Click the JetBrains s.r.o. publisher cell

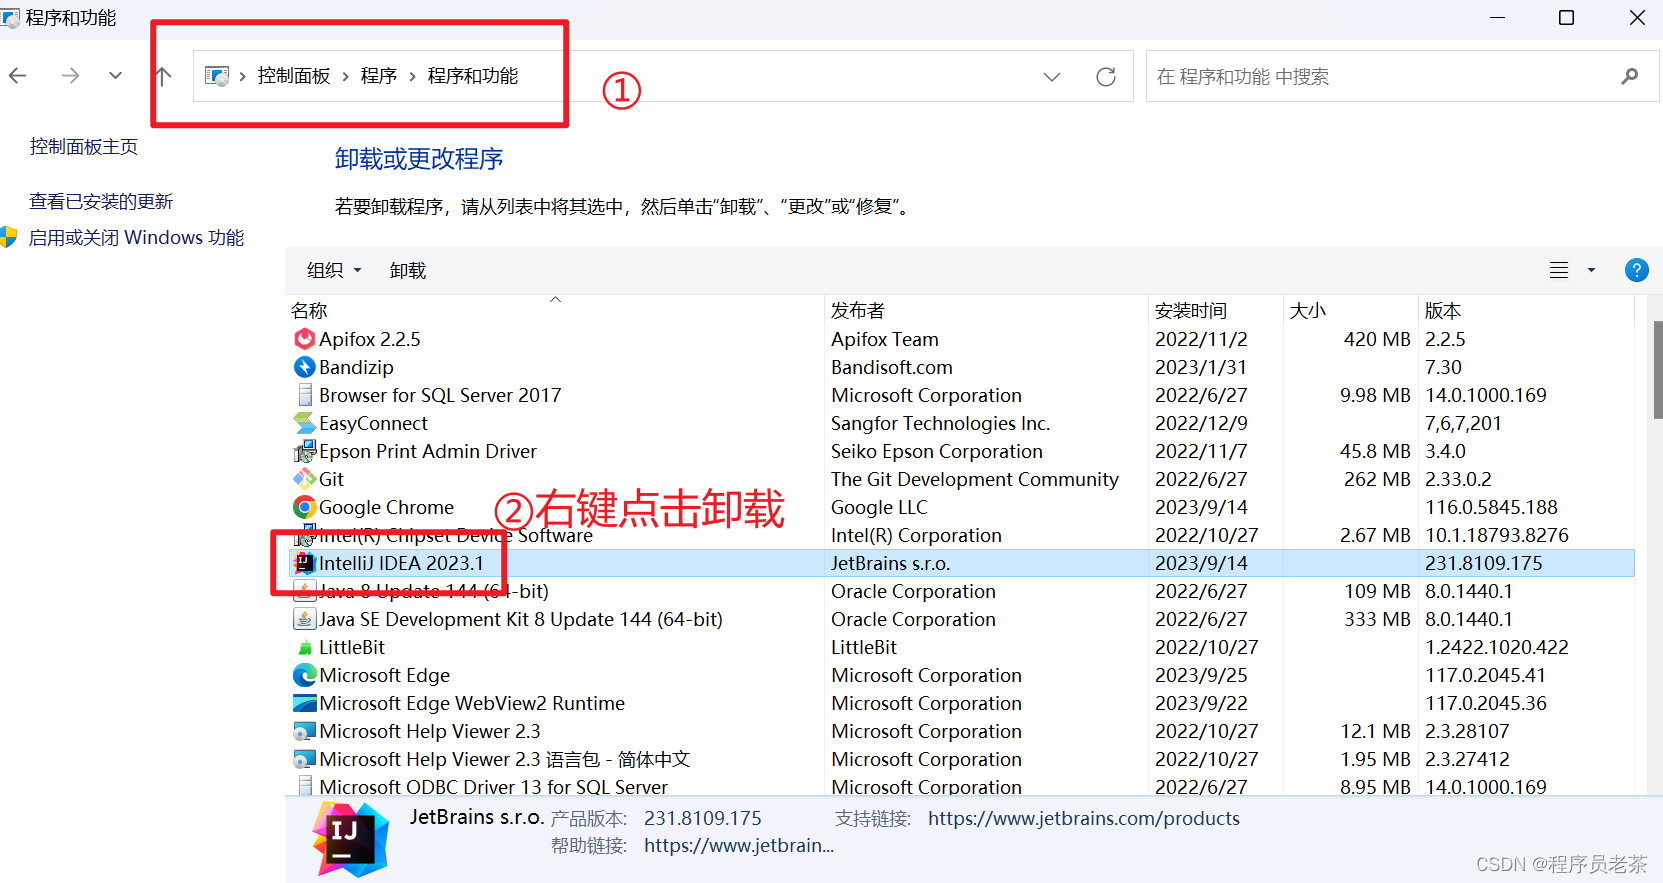point(891,563)
